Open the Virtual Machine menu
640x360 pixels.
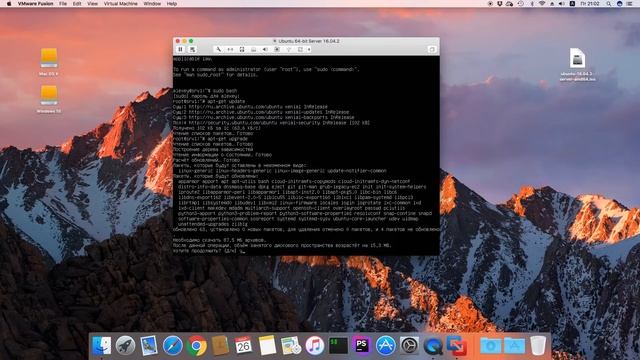pos(120,4)
